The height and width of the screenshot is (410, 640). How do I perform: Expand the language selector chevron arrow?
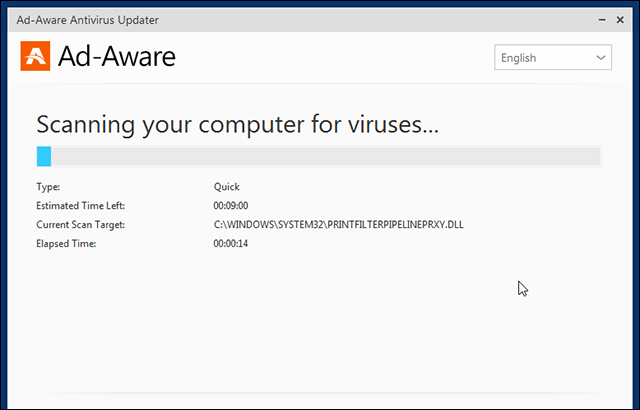tap(600, 58)
